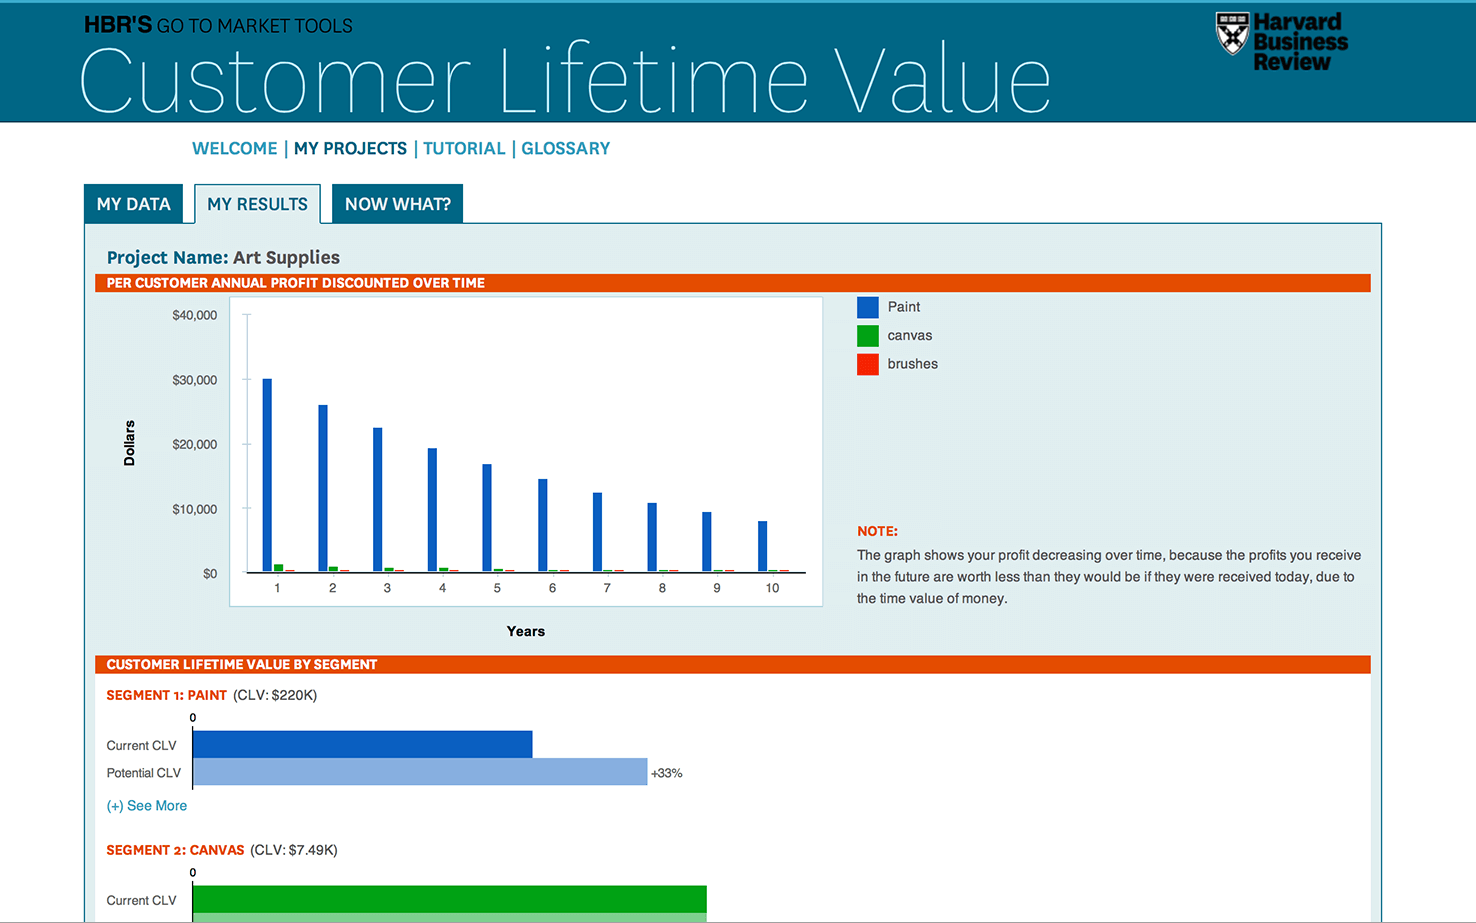The image size is (1476, 923).
Task: Click the Year 7 Paint bar in chart
Action: (598, 532)
